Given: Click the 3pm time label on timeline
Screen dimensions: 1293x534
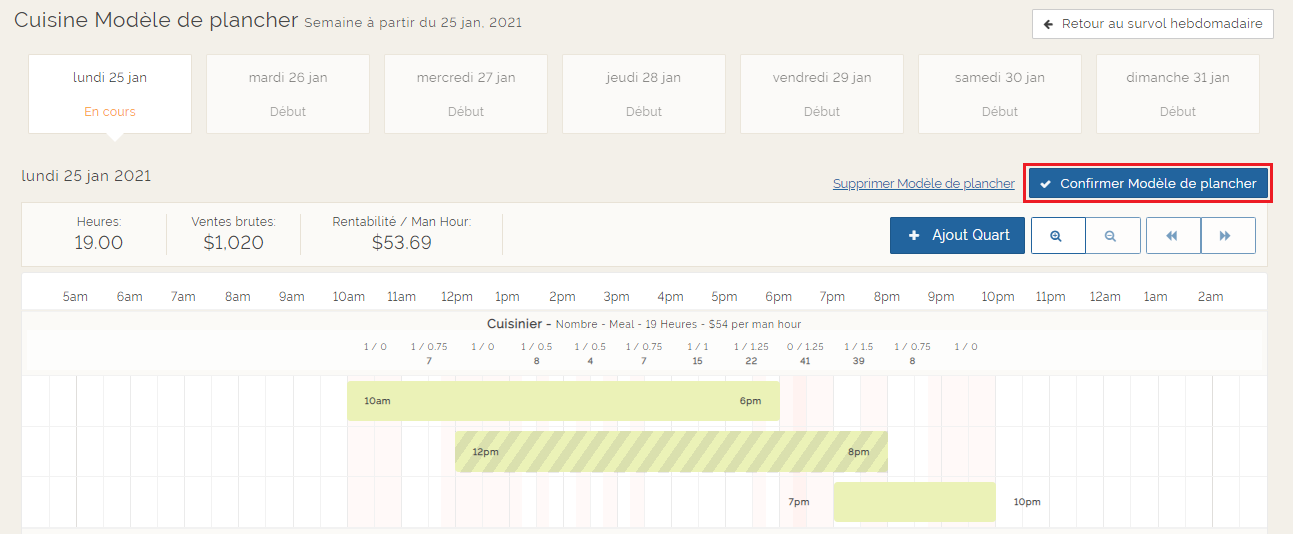Looking at the screenshot, I should point(616,297).
